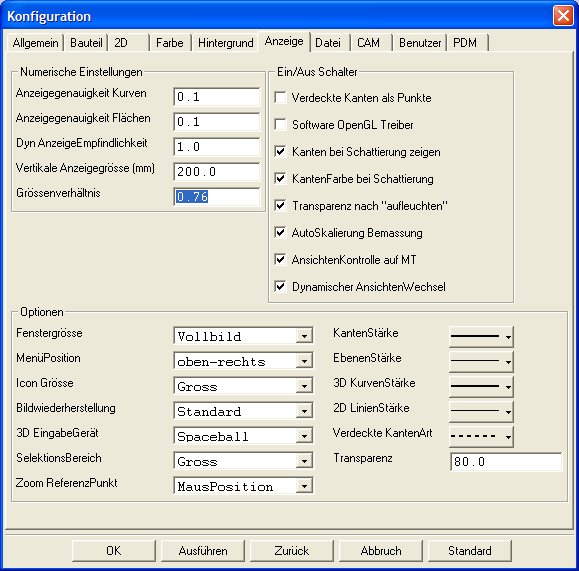
Task: Select the 2D tab
Action: pyautogui.click(x=129, y=43)
